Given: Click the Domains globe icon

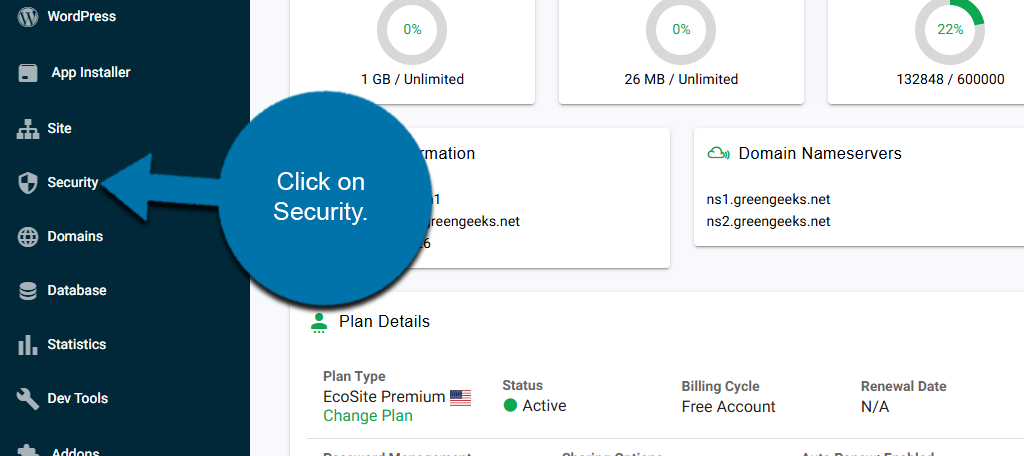Looking at the screenshot, I should click(x=28, y=237).
